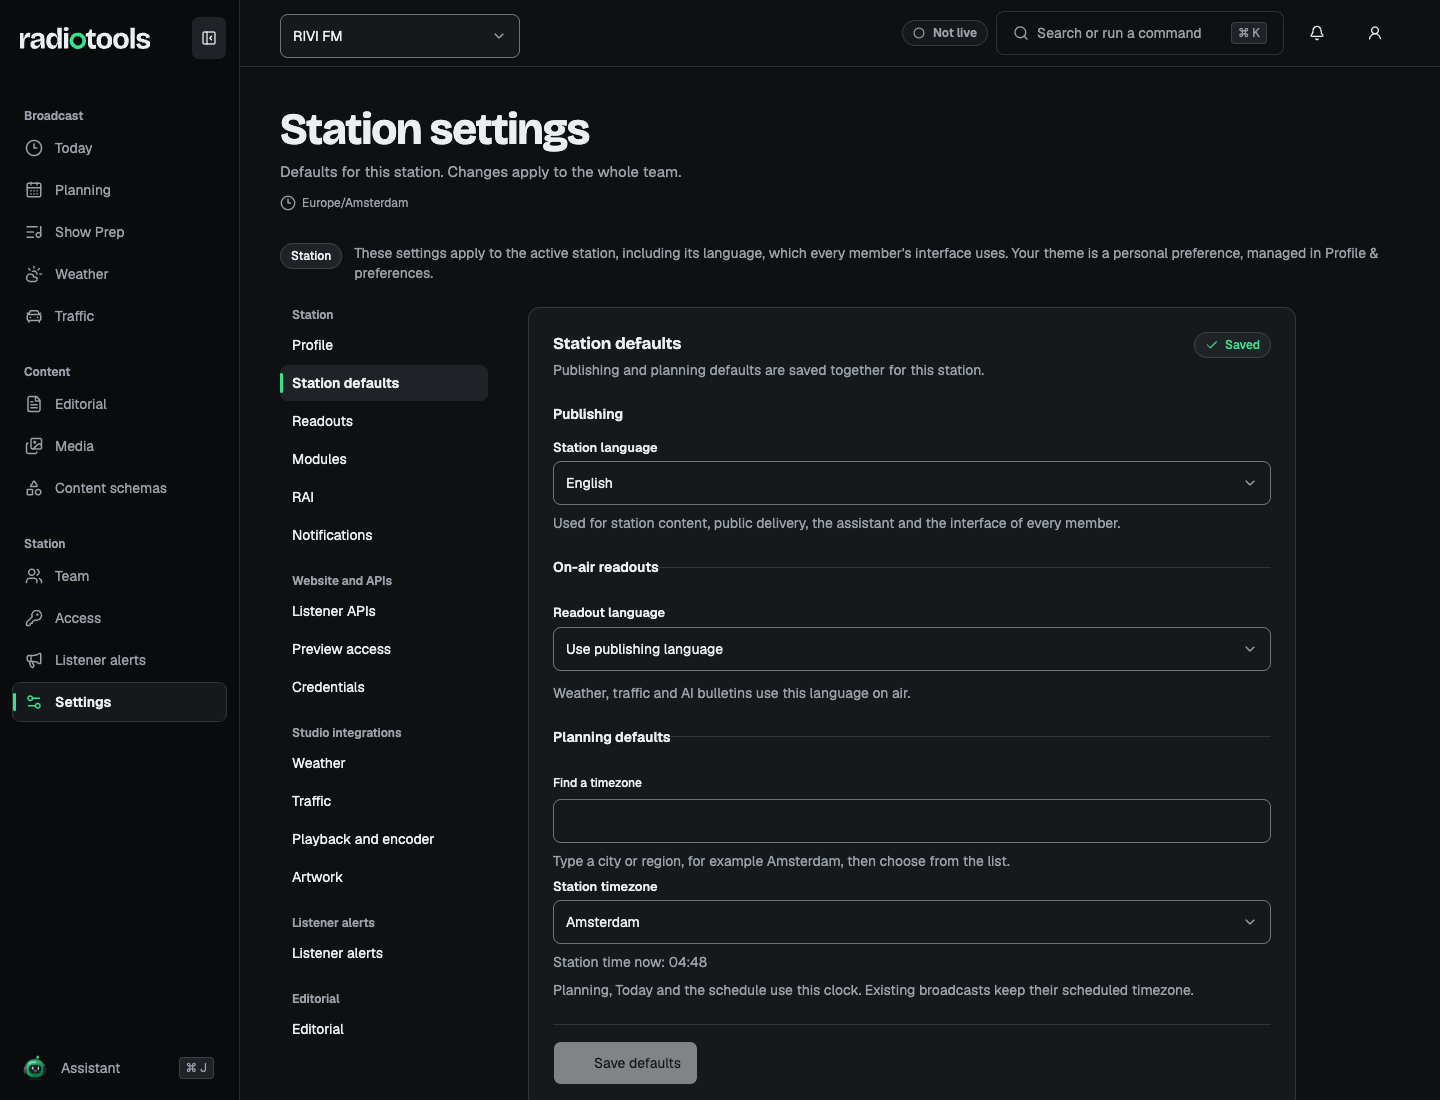The width and height of the screenshot is (1440, 1100).
Task: Click the Europe/Amsterdam timezone text
Action: [355, 203]
